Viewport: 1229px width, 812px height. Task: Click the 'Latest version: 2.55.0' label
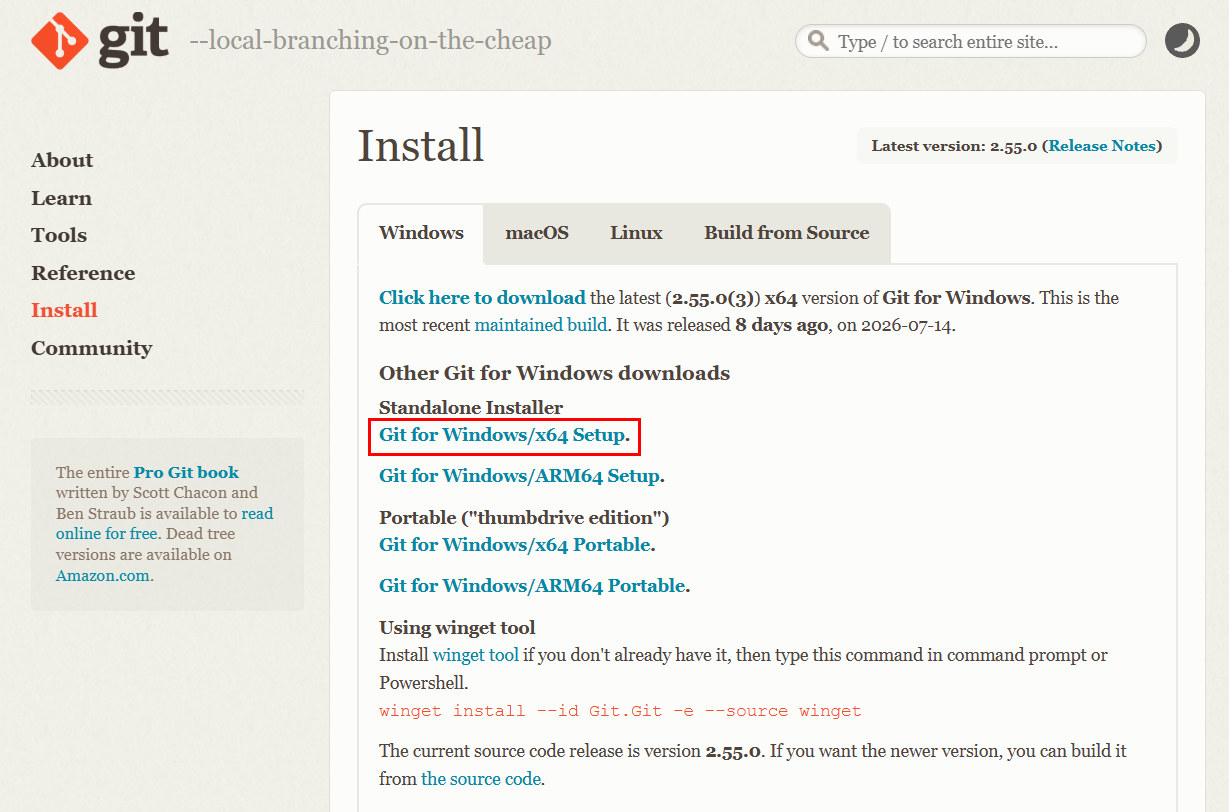[954, 146]
